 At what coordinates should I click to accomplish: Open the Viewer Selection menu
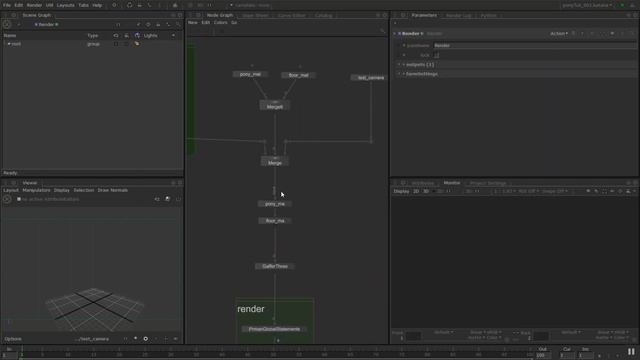tap(84, 191)
